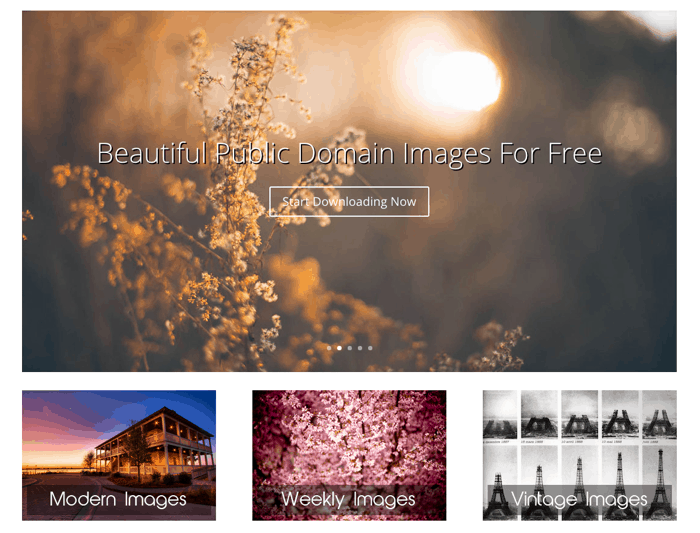Open the Weekly Images category label
Image resolution: width=700 pixels, height=533 pixels.
[x=348, y=499]
